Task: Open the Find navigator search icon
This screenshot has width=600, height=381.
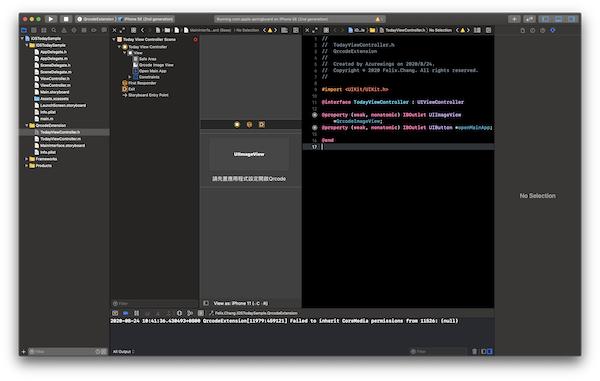Action: click(54, 30)
